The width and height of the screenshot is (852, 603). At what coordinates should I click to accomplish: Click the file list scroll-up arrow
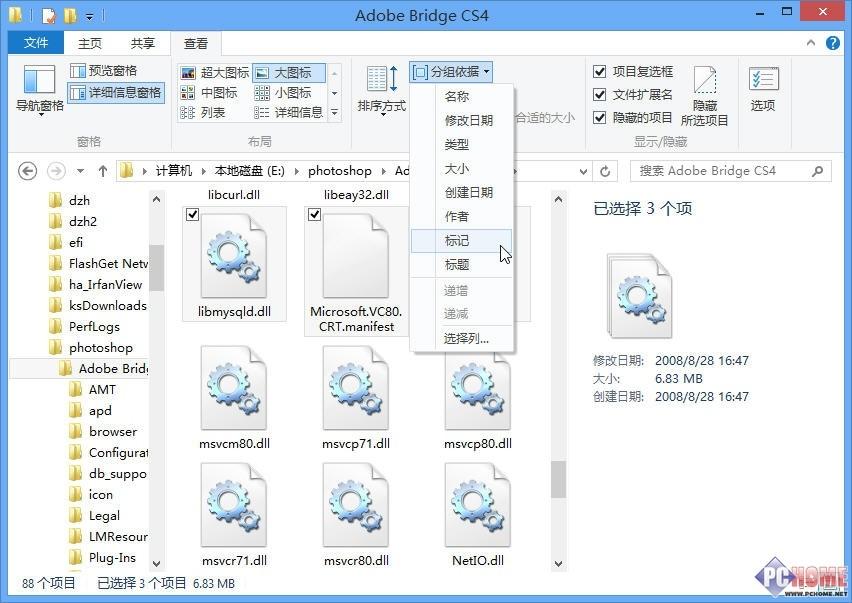(558, 199)
